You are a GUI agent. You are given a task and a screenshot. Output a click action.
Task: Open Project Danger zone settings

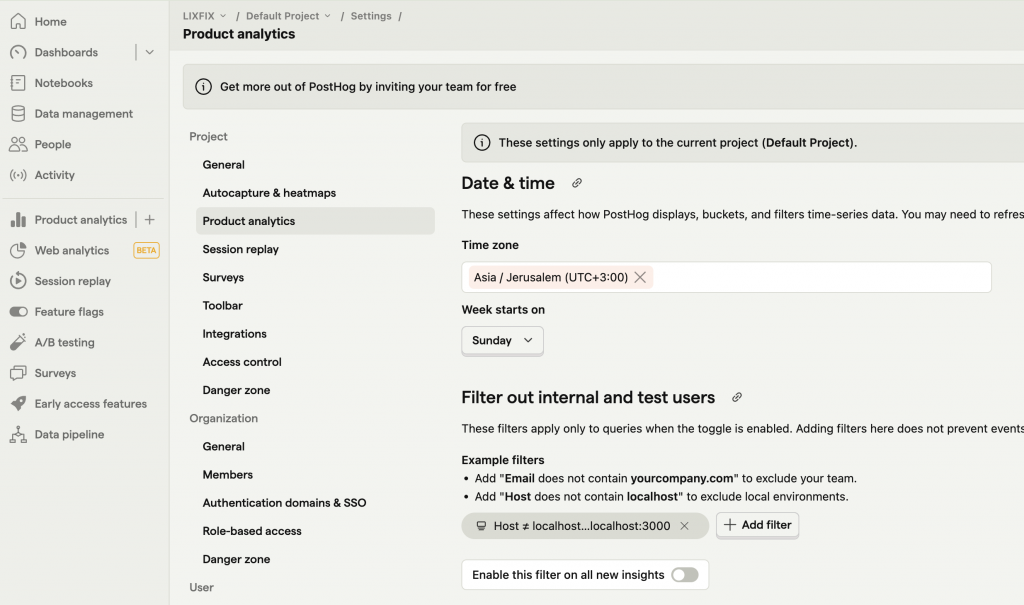click(315, 389)
